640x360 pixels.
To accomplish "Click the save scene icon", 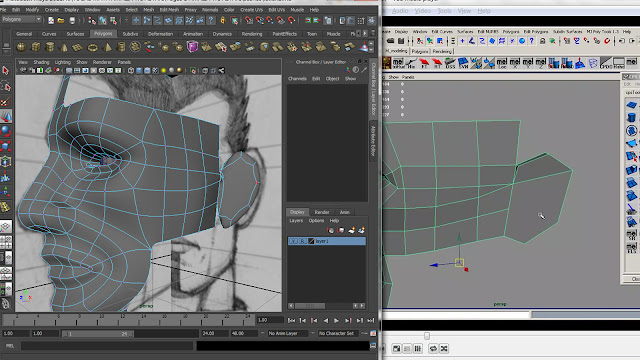I will click(x=72, y=20).
